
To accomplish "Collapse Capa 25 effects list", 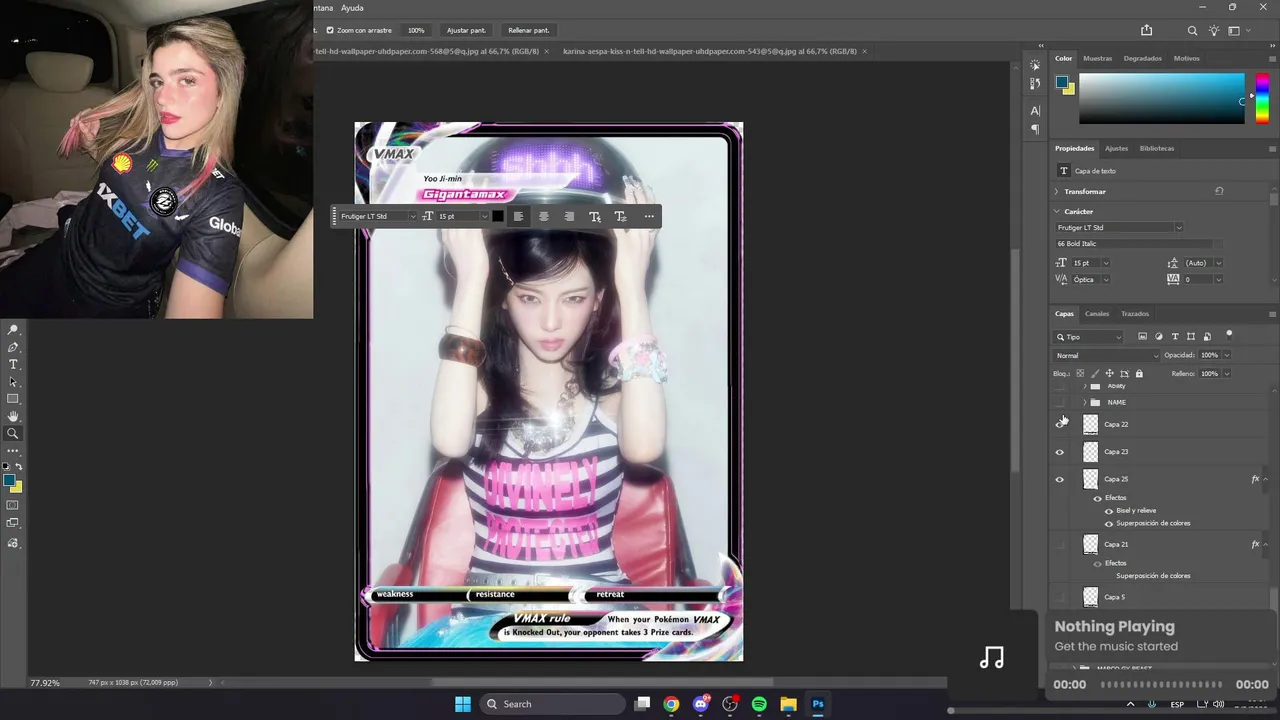I will tap(1266, 480).
